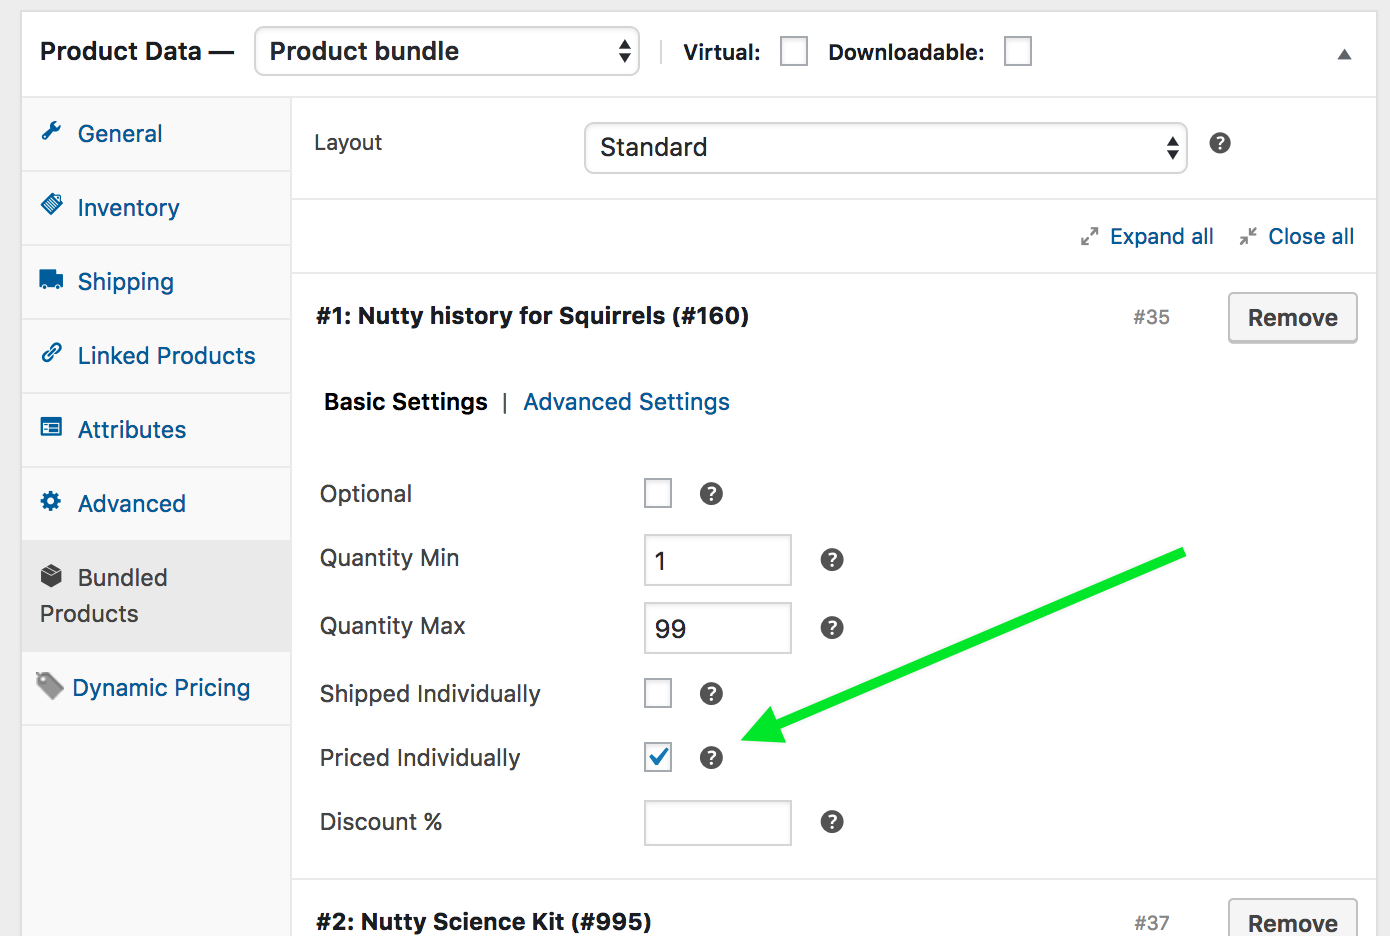Open the Layout Standard dropdown

tap(885, 148)
